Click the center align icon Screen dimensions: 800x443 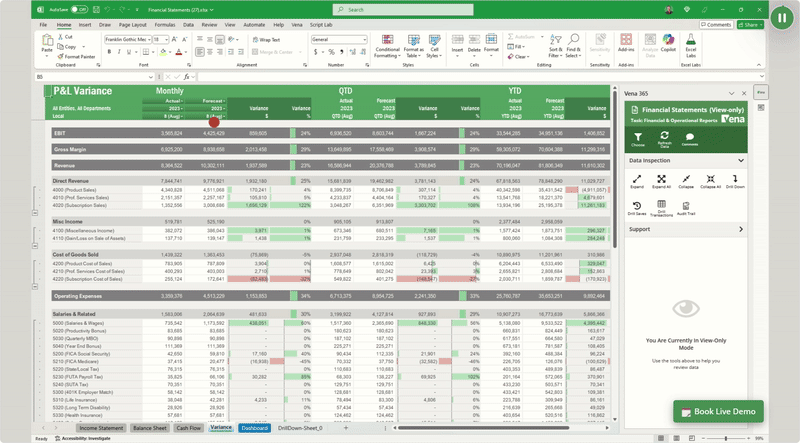pyautogui.click(x=210, y=52)
